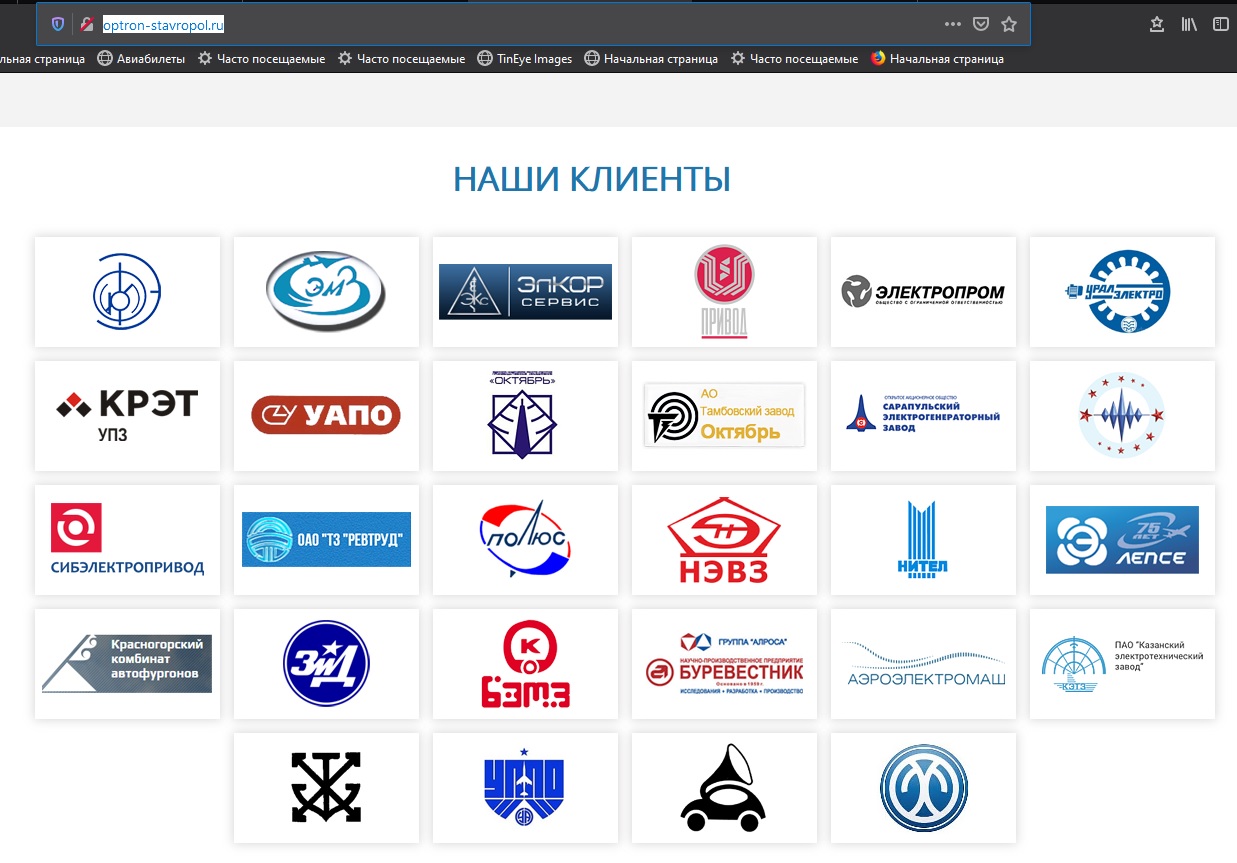Viewport: 1237px width, 863px height.
Task: Click the ЭМЗ oval logo
Action: pyautogui.click(x=326, y=292)
